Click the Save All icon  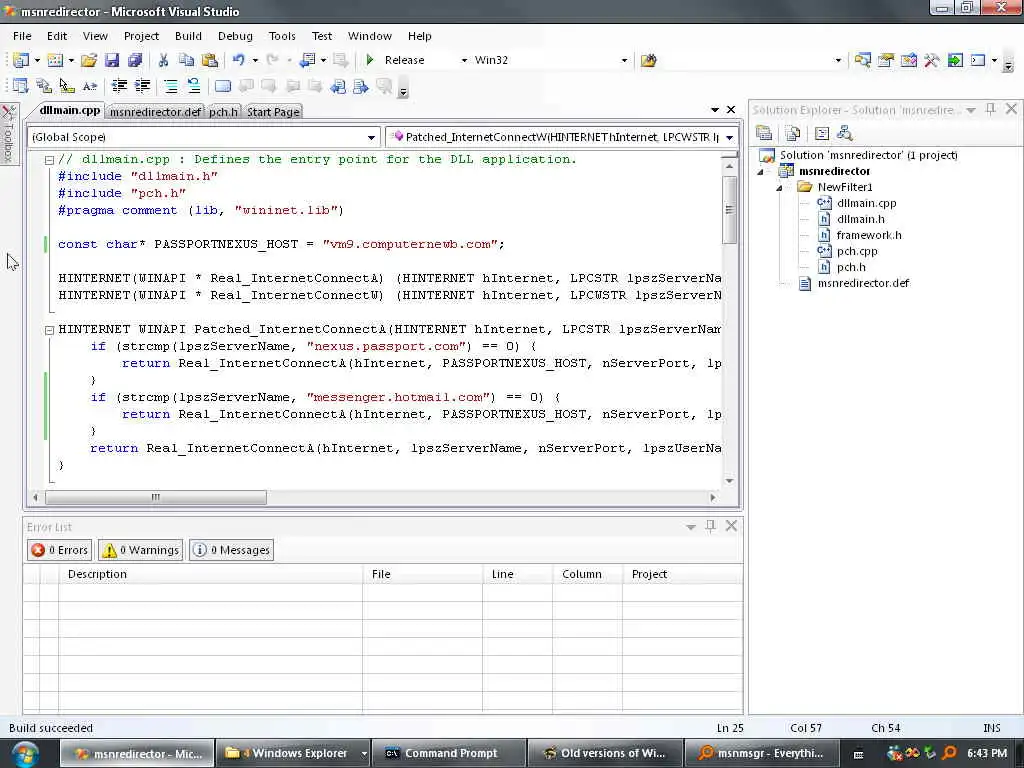click(135, 60)
